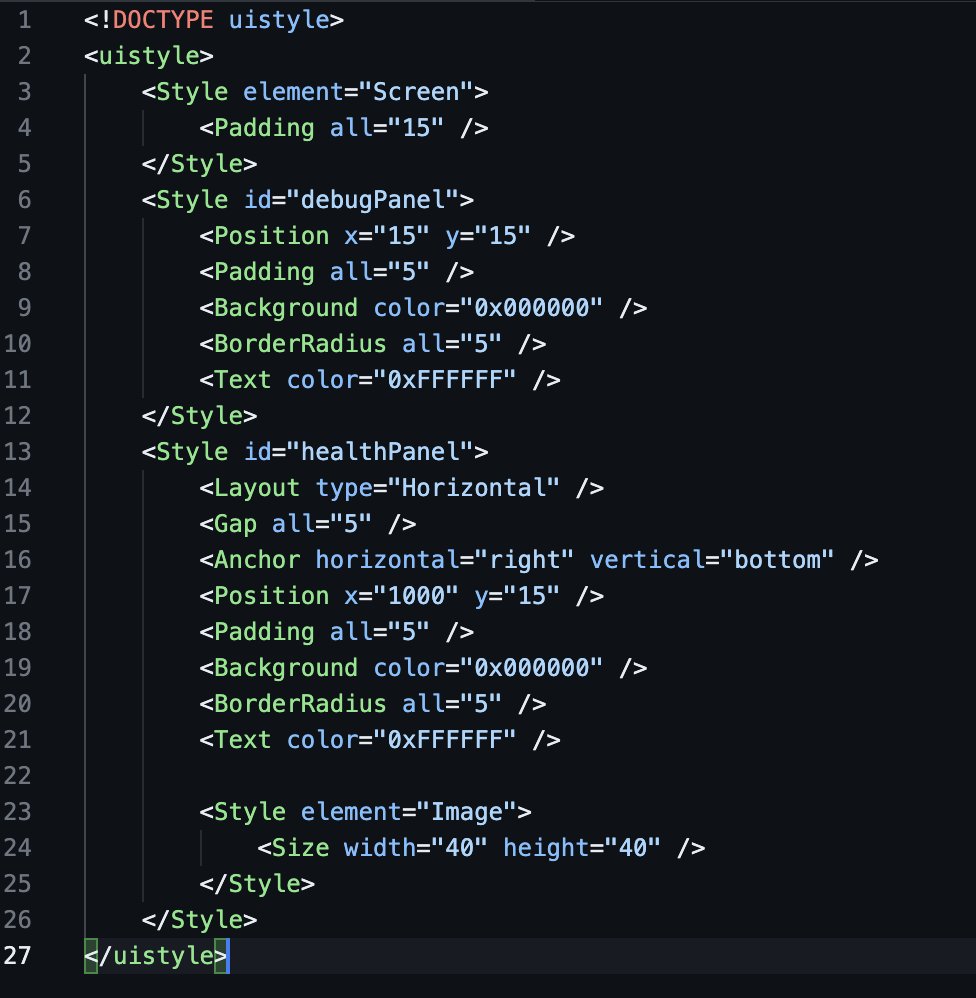Click the Gap tag on line 15
The height and width of the screenshot is (998, 976).
click(x=235, y=524)
